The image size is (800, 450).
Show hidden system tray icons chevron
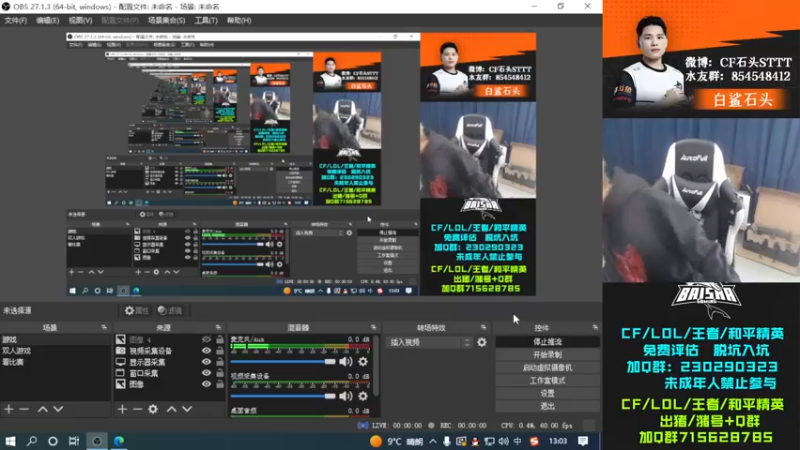click(433, 441)
